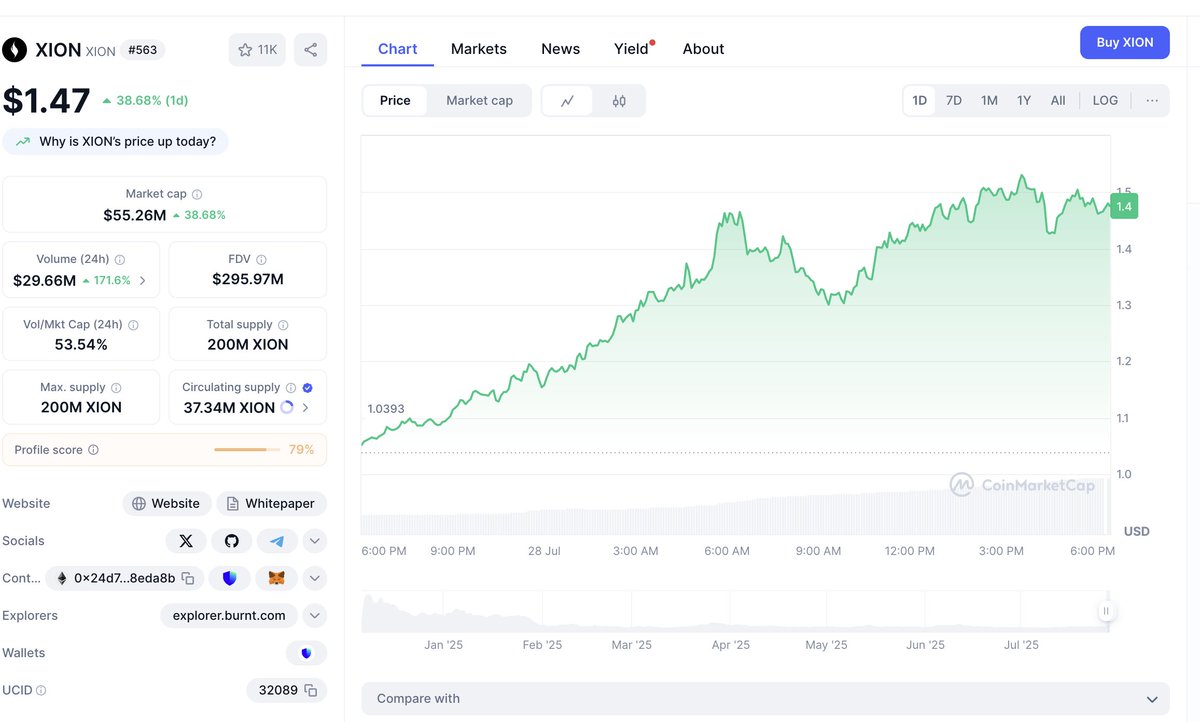
Task: Select Price chart toggle
Action: point(395,100)
